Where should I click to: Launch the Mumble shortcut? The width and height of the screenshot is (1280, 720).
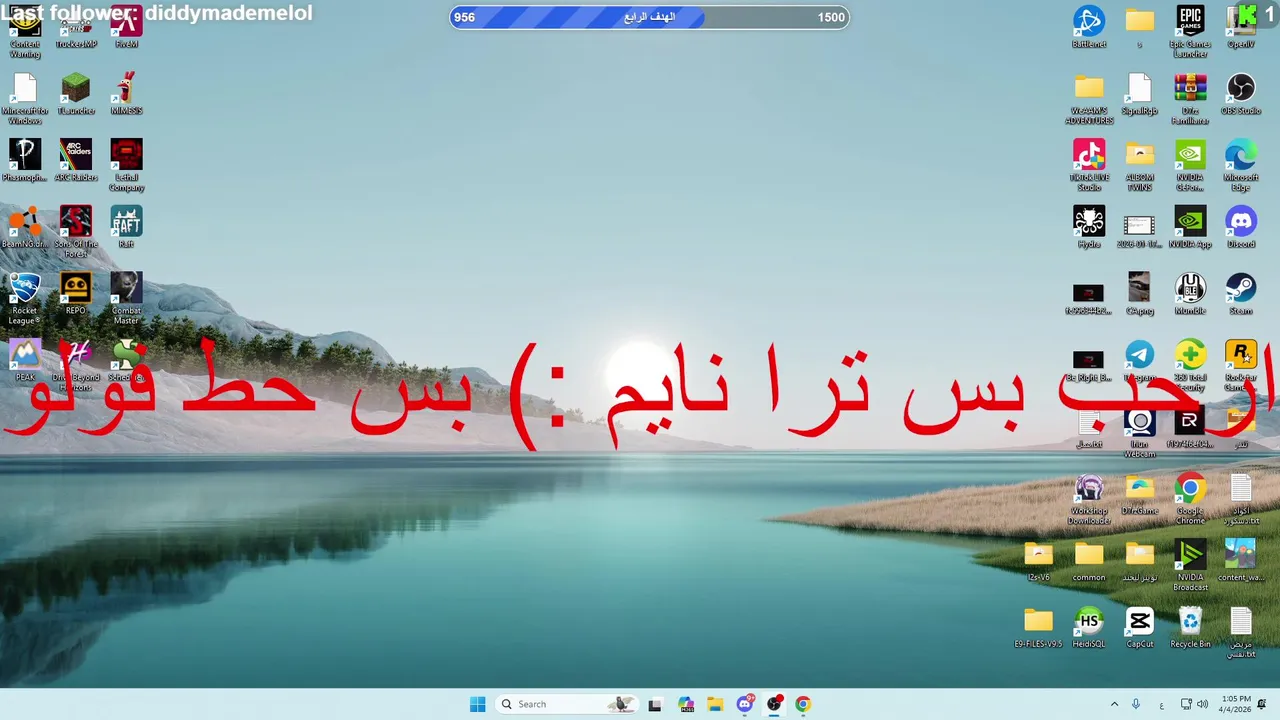1190,294
